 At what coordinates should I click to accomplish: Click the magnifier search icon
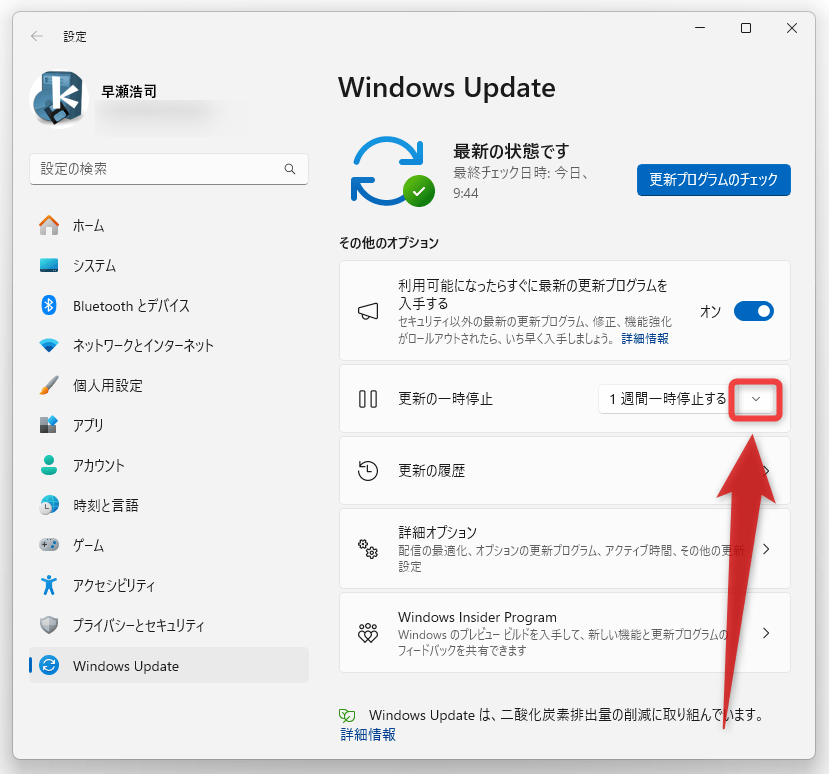click(290, 169)
